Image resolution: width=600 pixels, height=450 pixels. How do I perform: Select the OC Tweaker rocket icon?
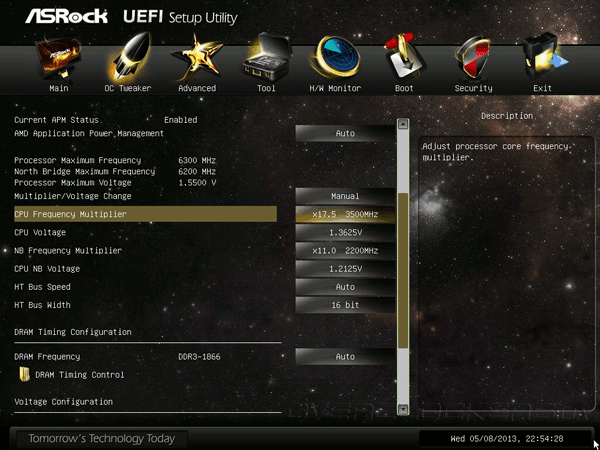click(x=128, y=59)
